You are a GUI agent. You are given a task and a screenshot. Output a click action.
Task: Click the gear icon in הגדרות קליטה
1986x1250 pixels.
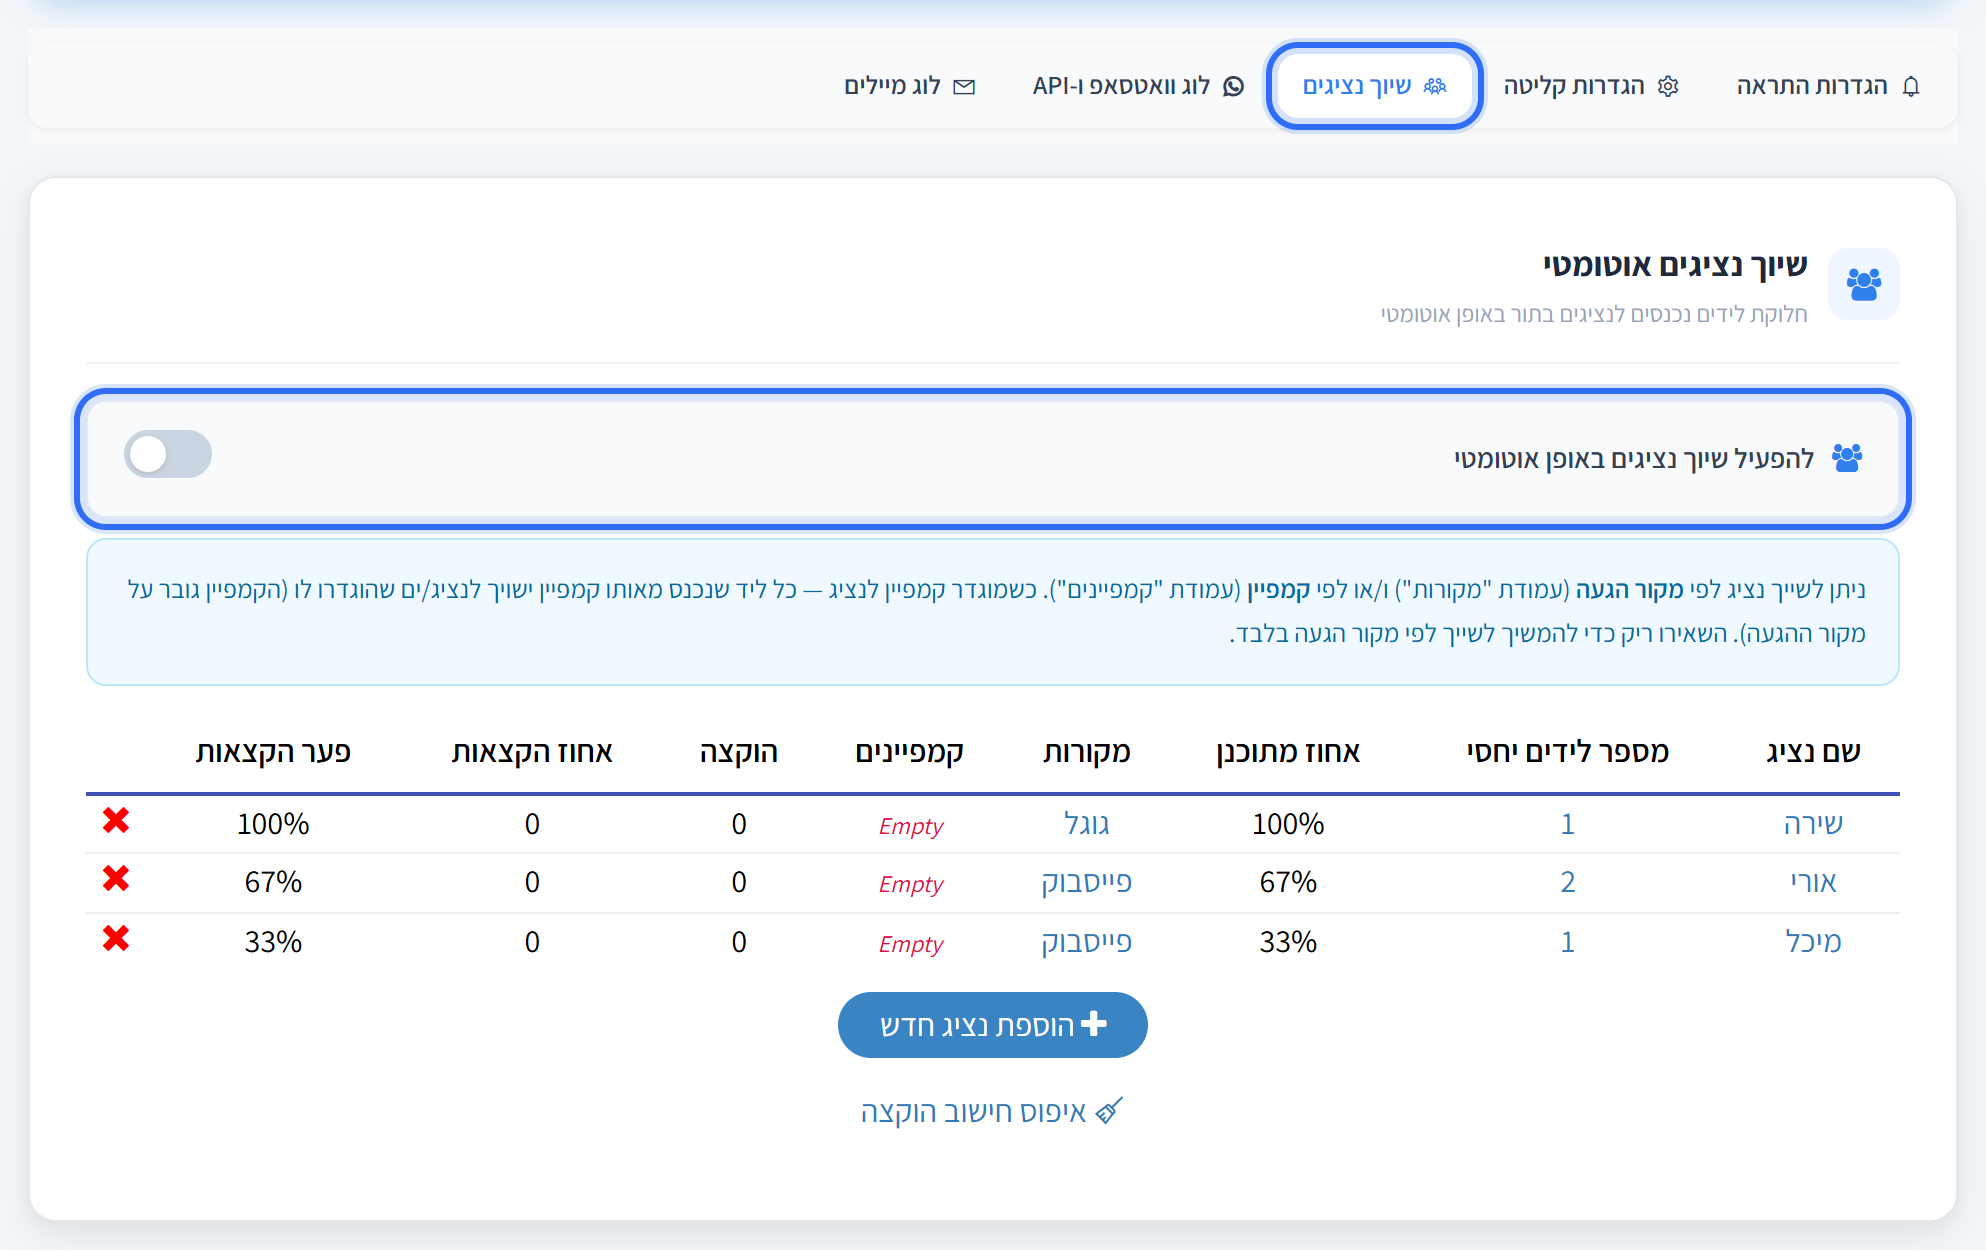[x=1668, y=86]
